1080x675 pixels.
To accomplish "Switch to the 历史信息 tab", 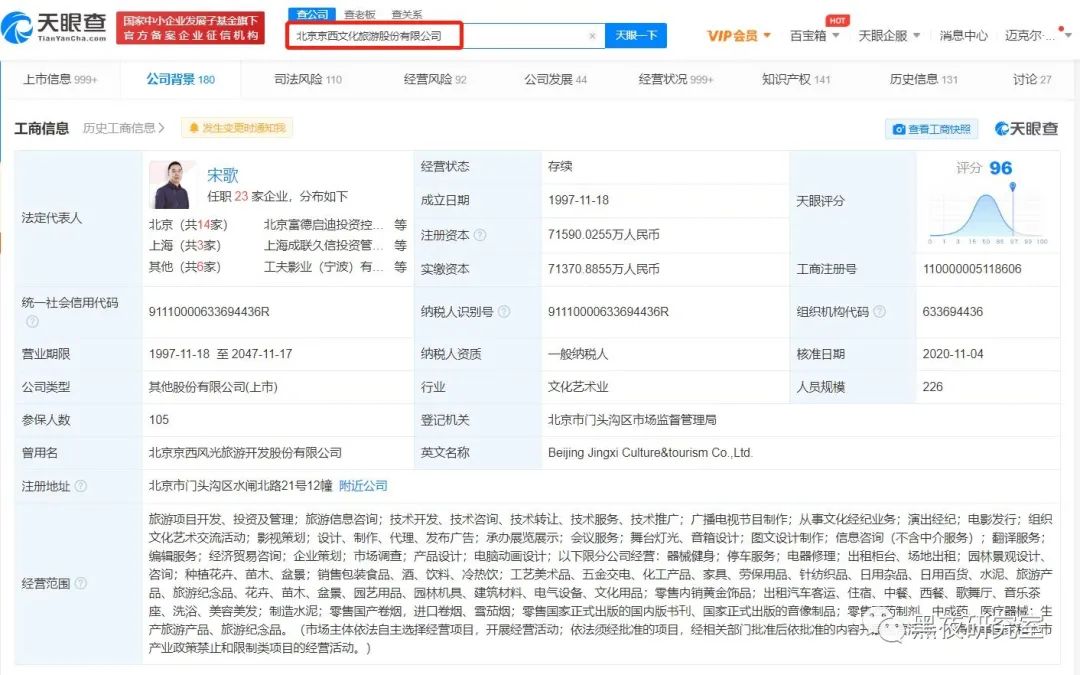I will click(924, 79).
